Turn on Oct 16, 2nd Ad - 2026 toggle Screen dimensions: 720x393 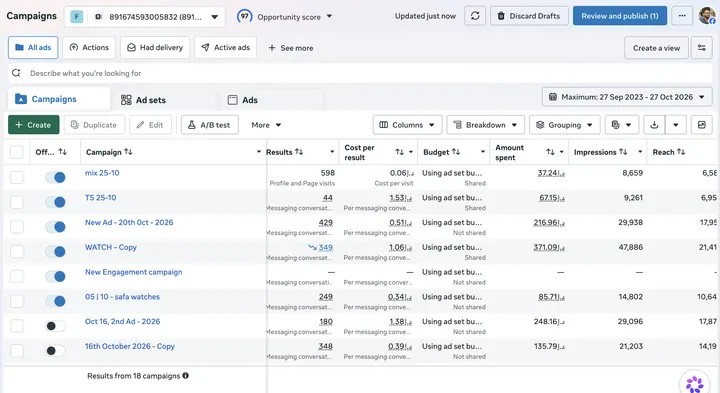pos(55,326)
